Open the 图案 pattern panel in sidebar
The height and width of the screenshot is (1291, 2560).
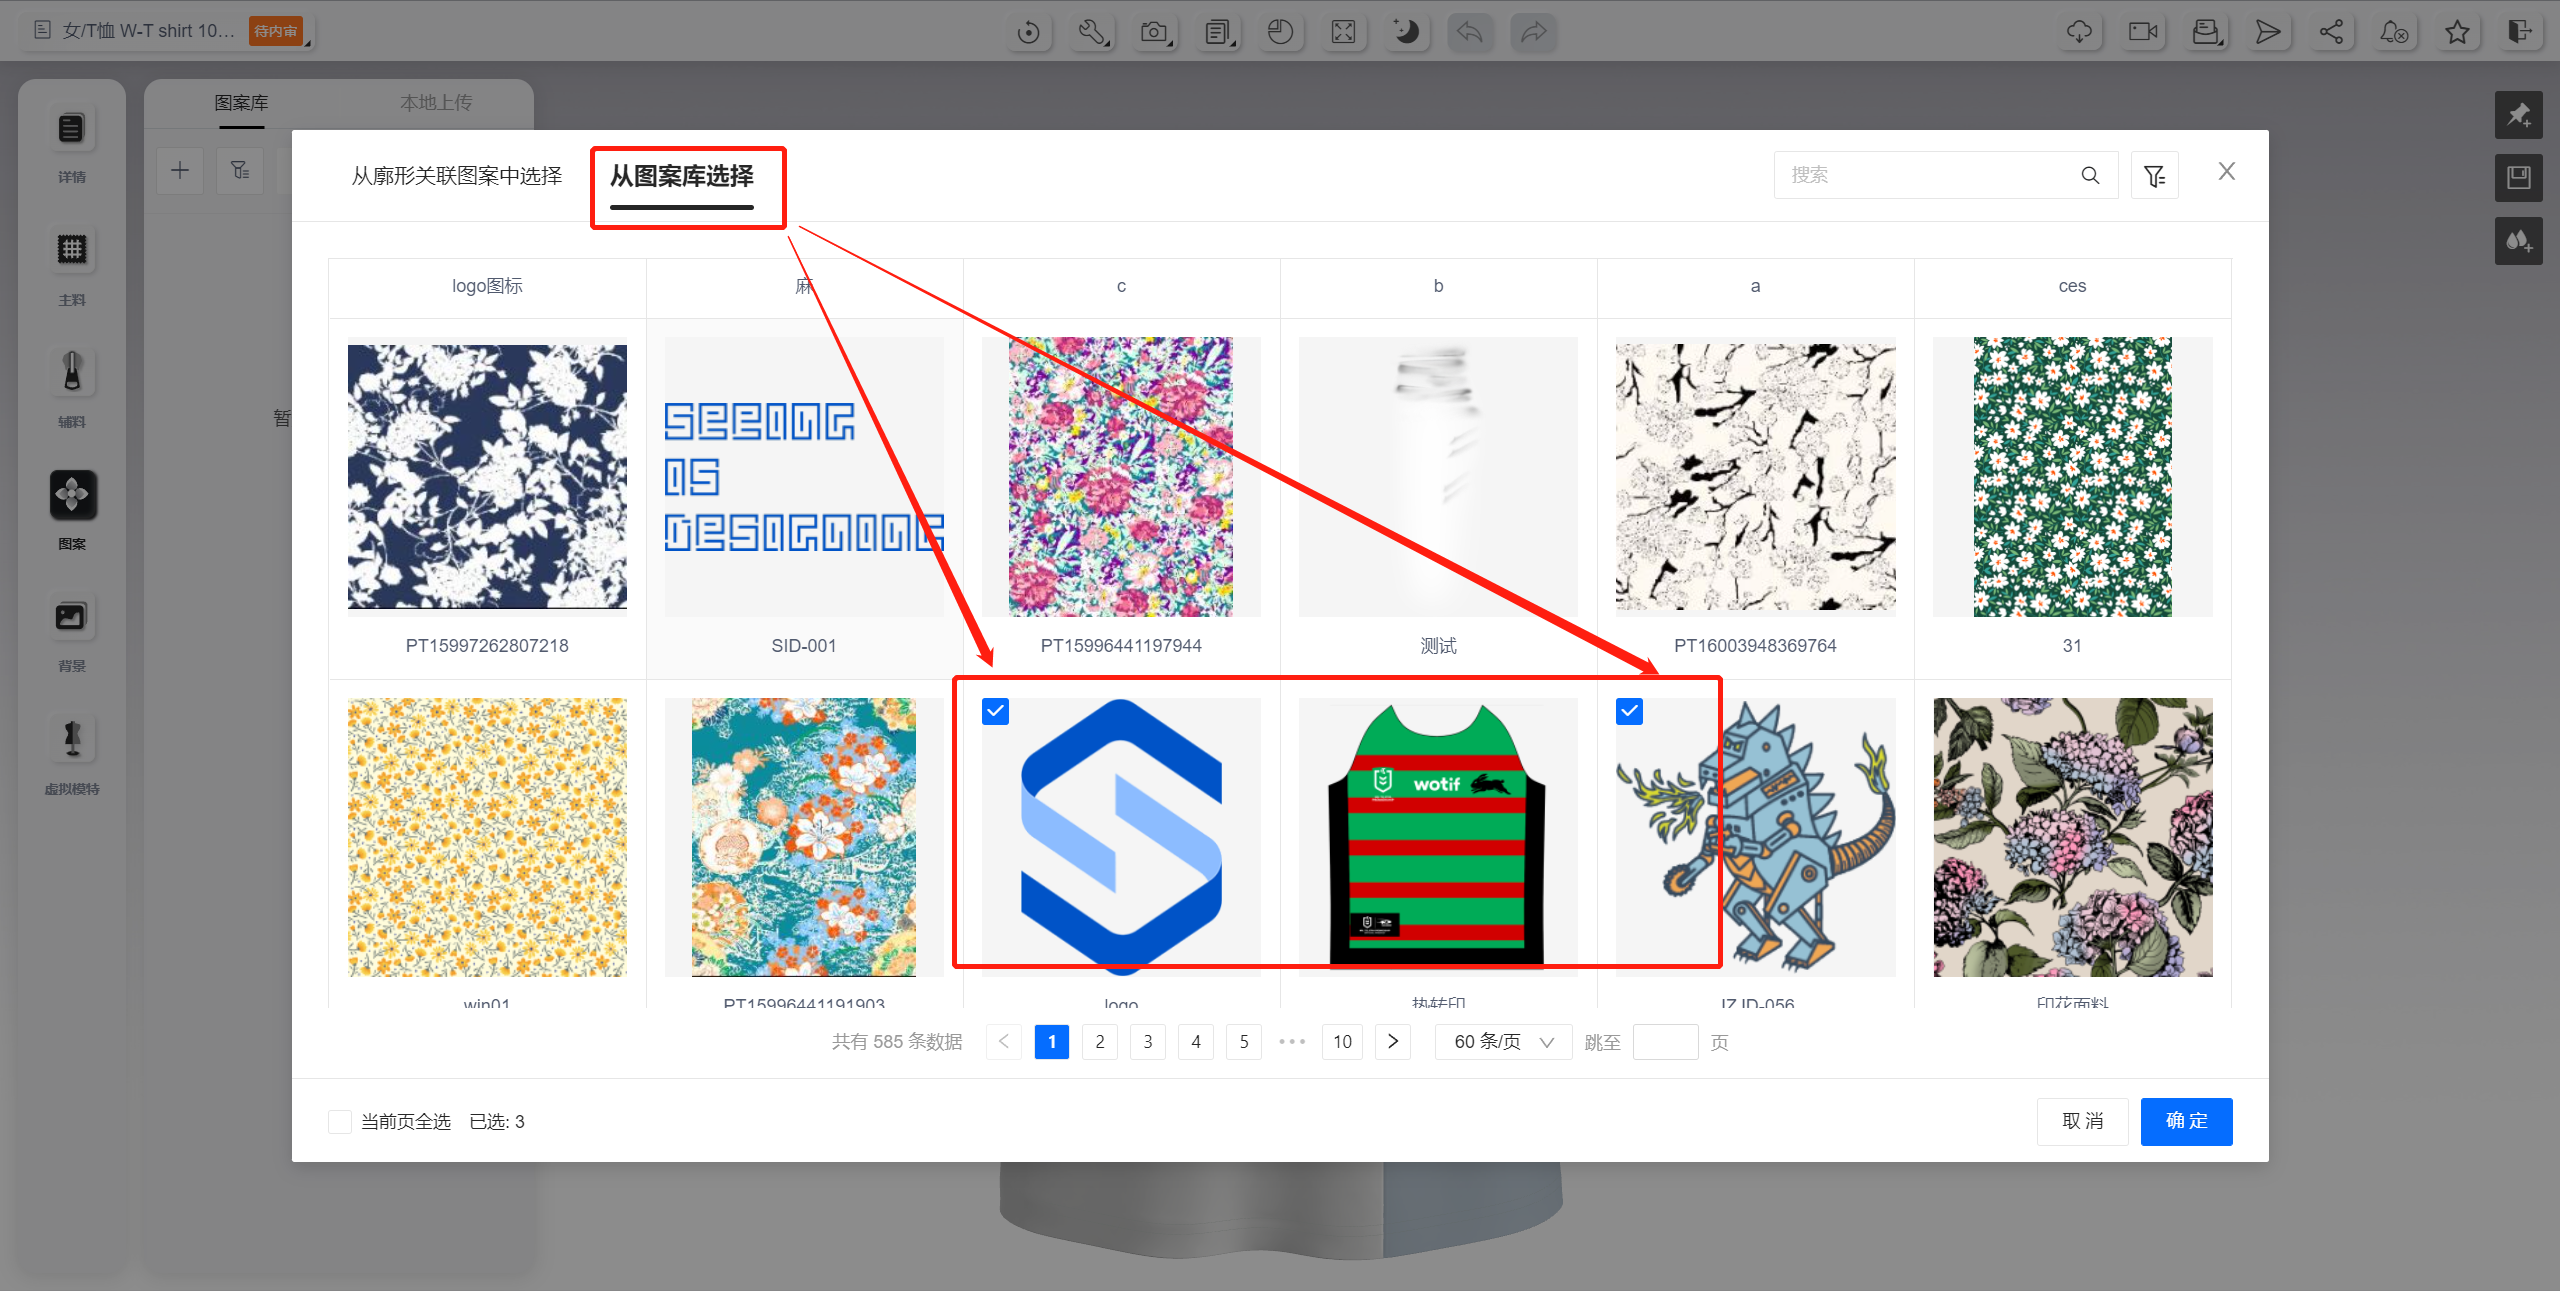(x=73, y=496)
